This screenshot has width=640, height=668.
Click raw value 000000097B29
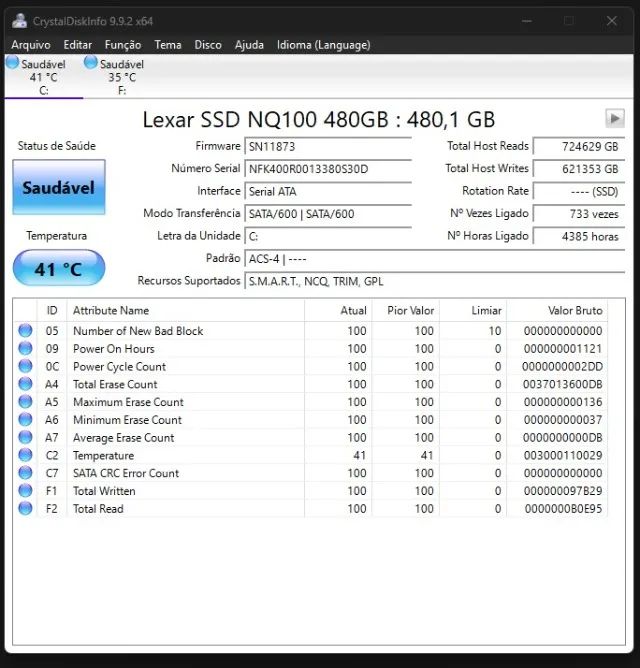tap(563, 491)
